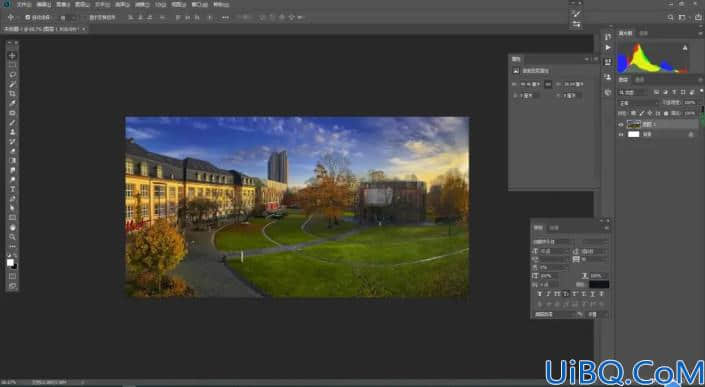Toggle all caps in the Character panel
The image size is (705, 387).
click(557, 294)
